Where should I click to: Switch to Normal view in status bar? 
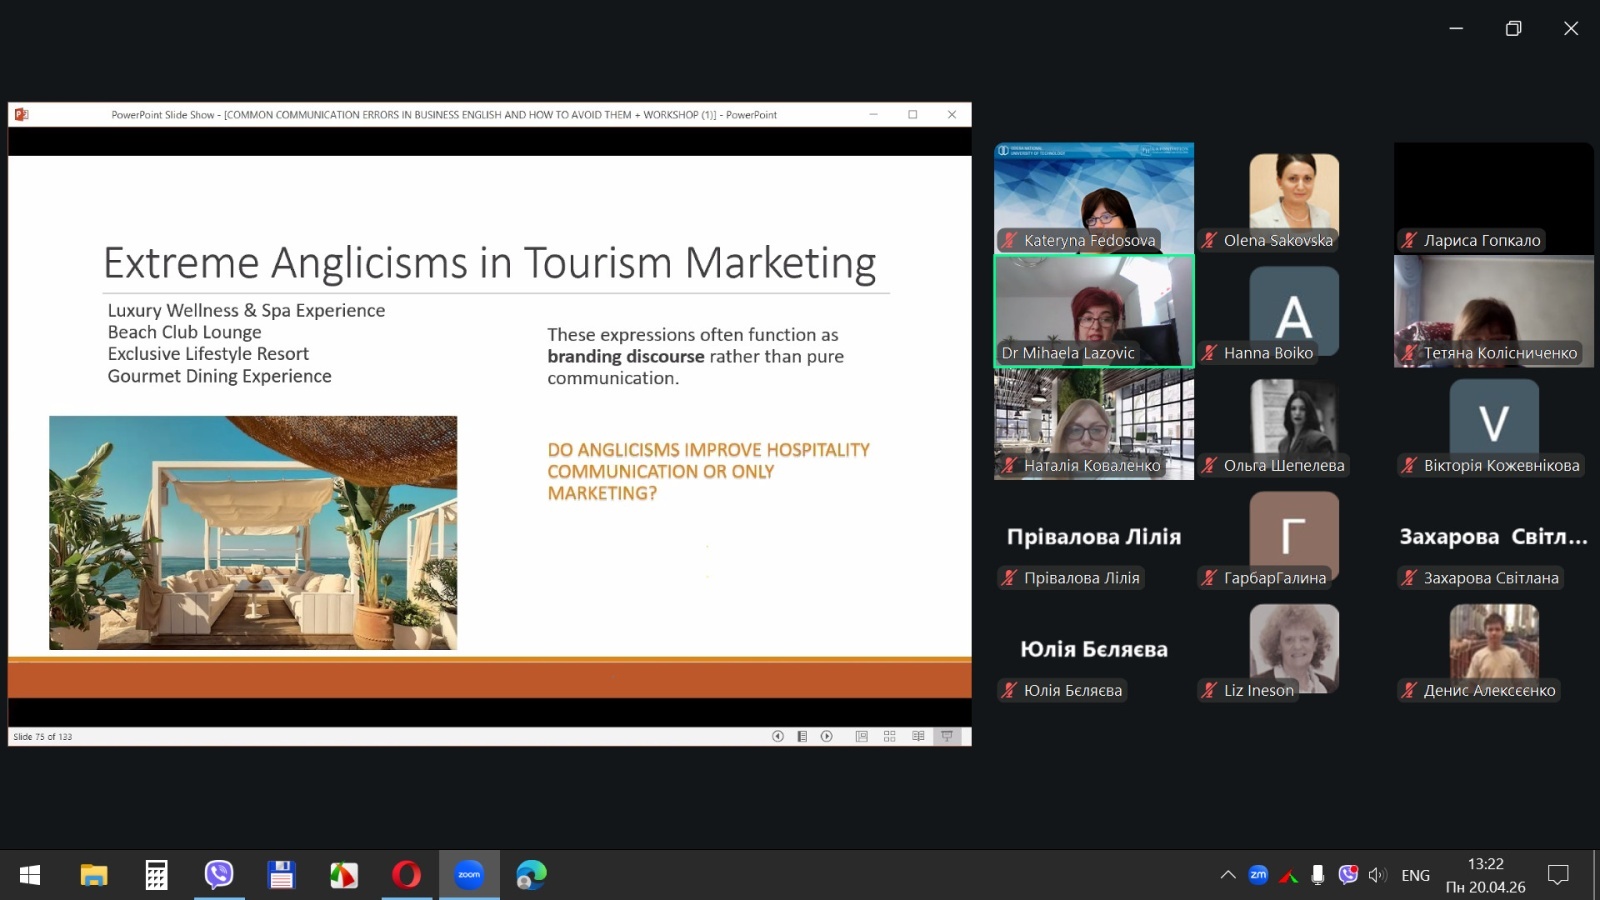[x=861, y=736]
